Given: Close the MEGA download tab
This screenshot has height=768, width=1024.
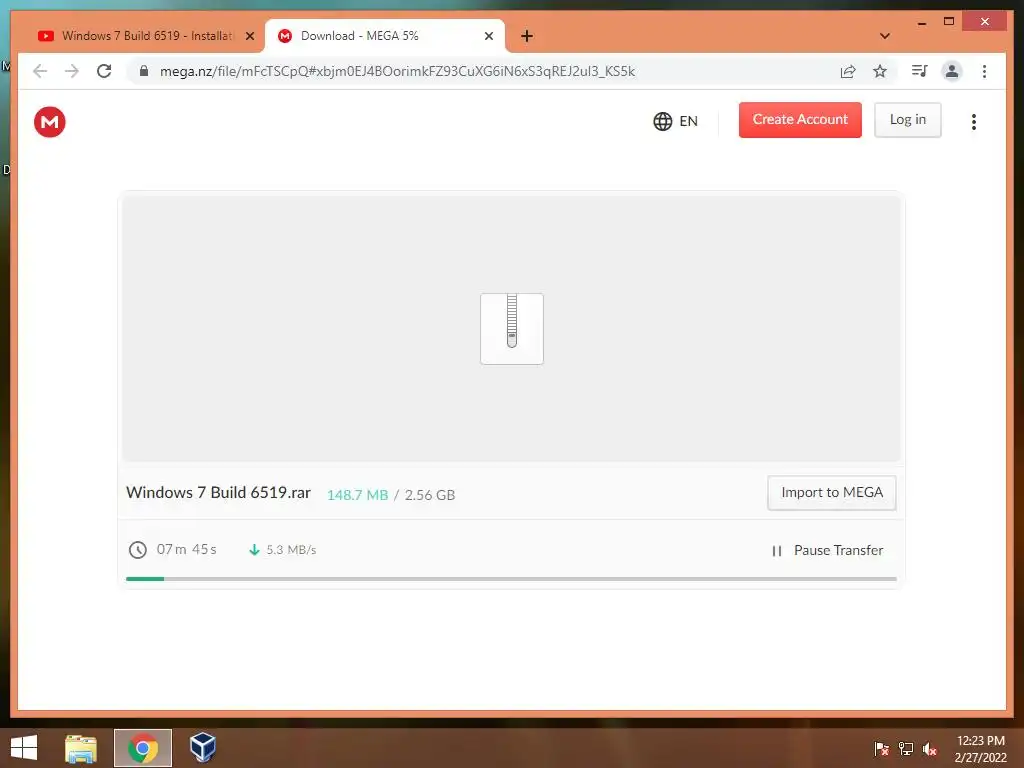Looking at the screenshot, I should (488, 36).
